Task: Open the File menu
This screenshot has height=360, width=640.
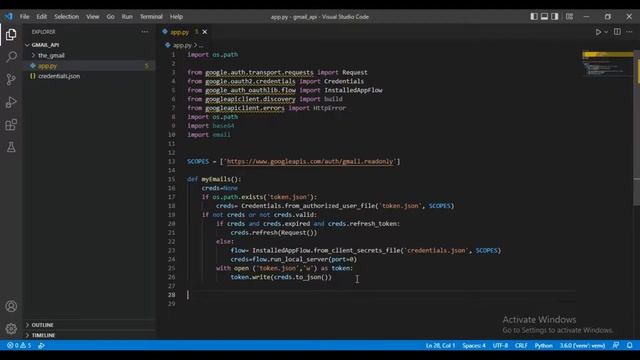Action: (x=24, y=17)
